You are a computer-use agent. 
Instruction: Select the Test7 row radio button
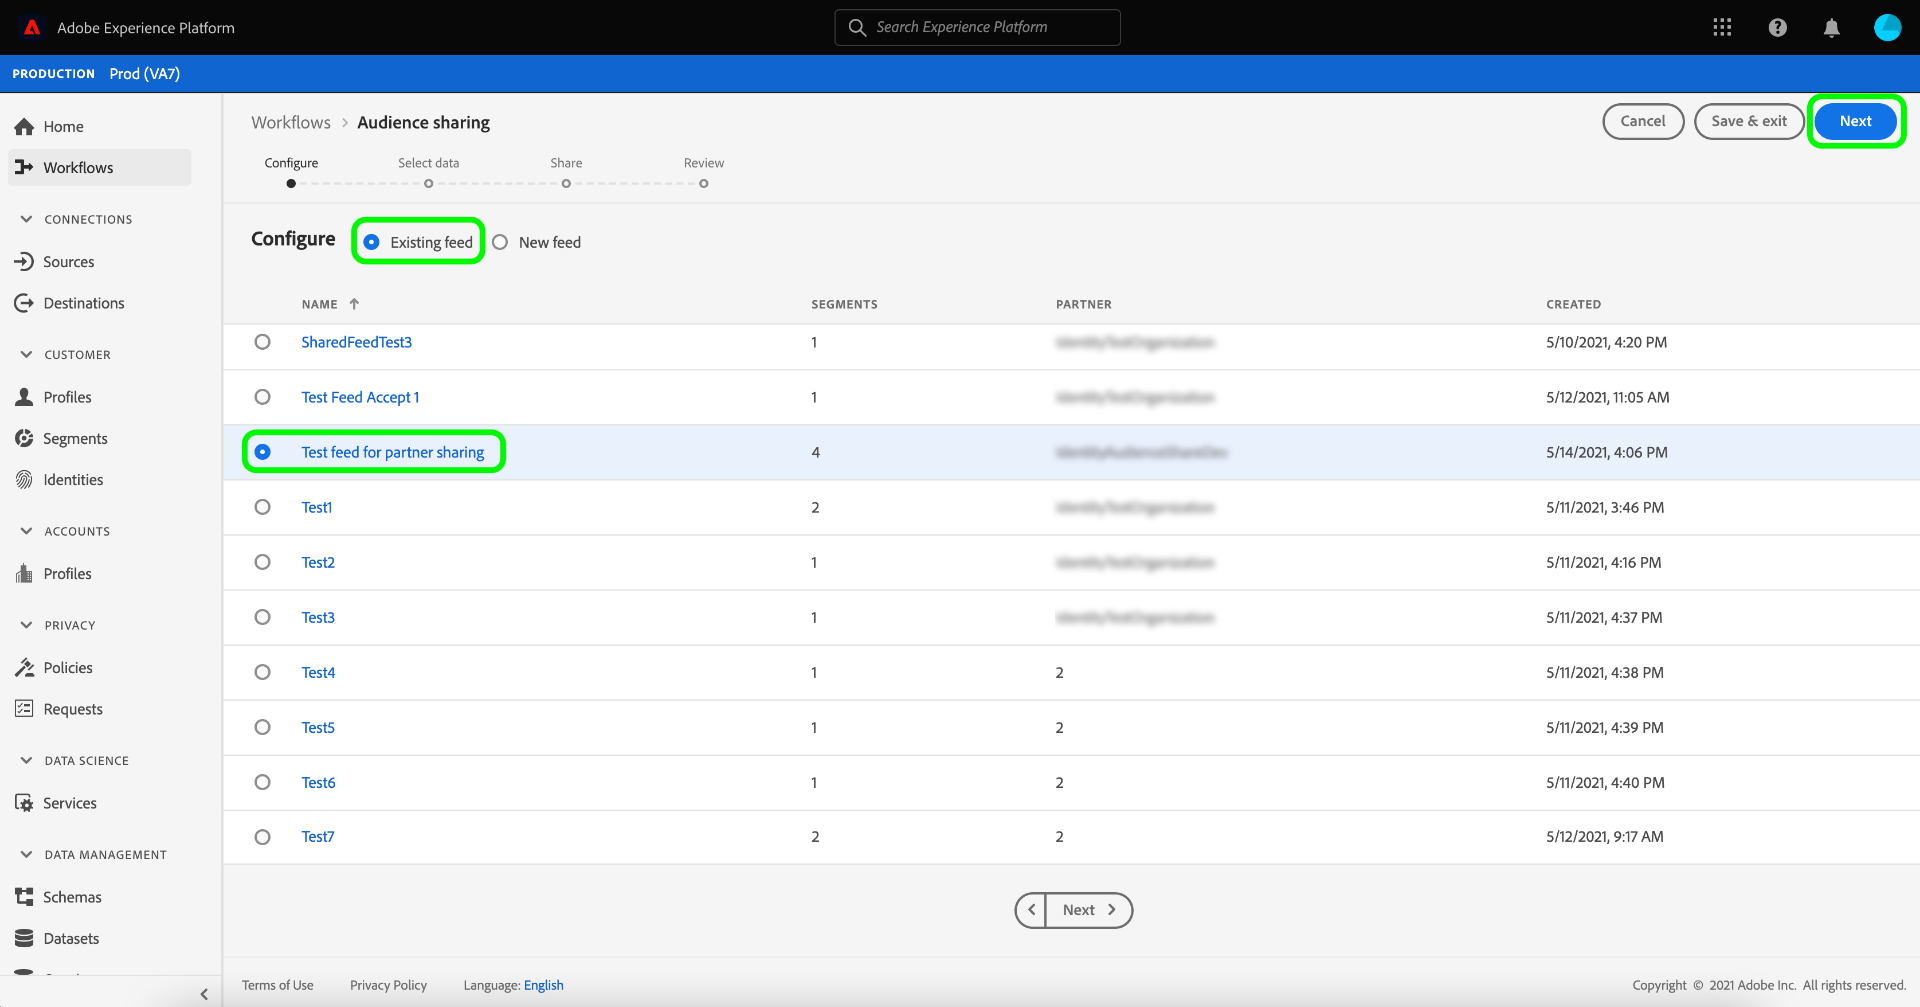click(262, 837)
